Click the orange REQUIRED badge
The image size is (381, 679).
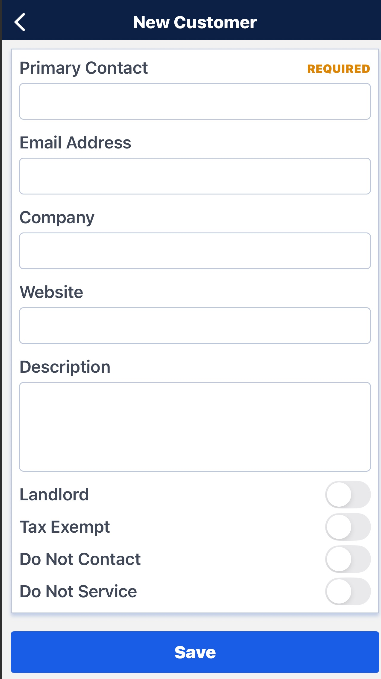339,69
